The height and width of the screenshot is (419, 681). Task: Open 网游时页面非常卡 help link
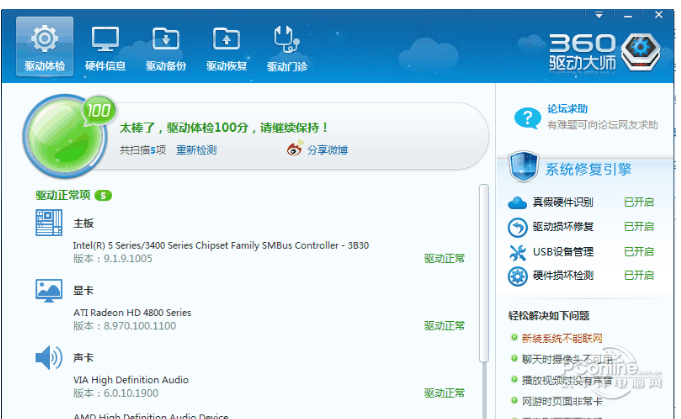(x=562, y=402)
